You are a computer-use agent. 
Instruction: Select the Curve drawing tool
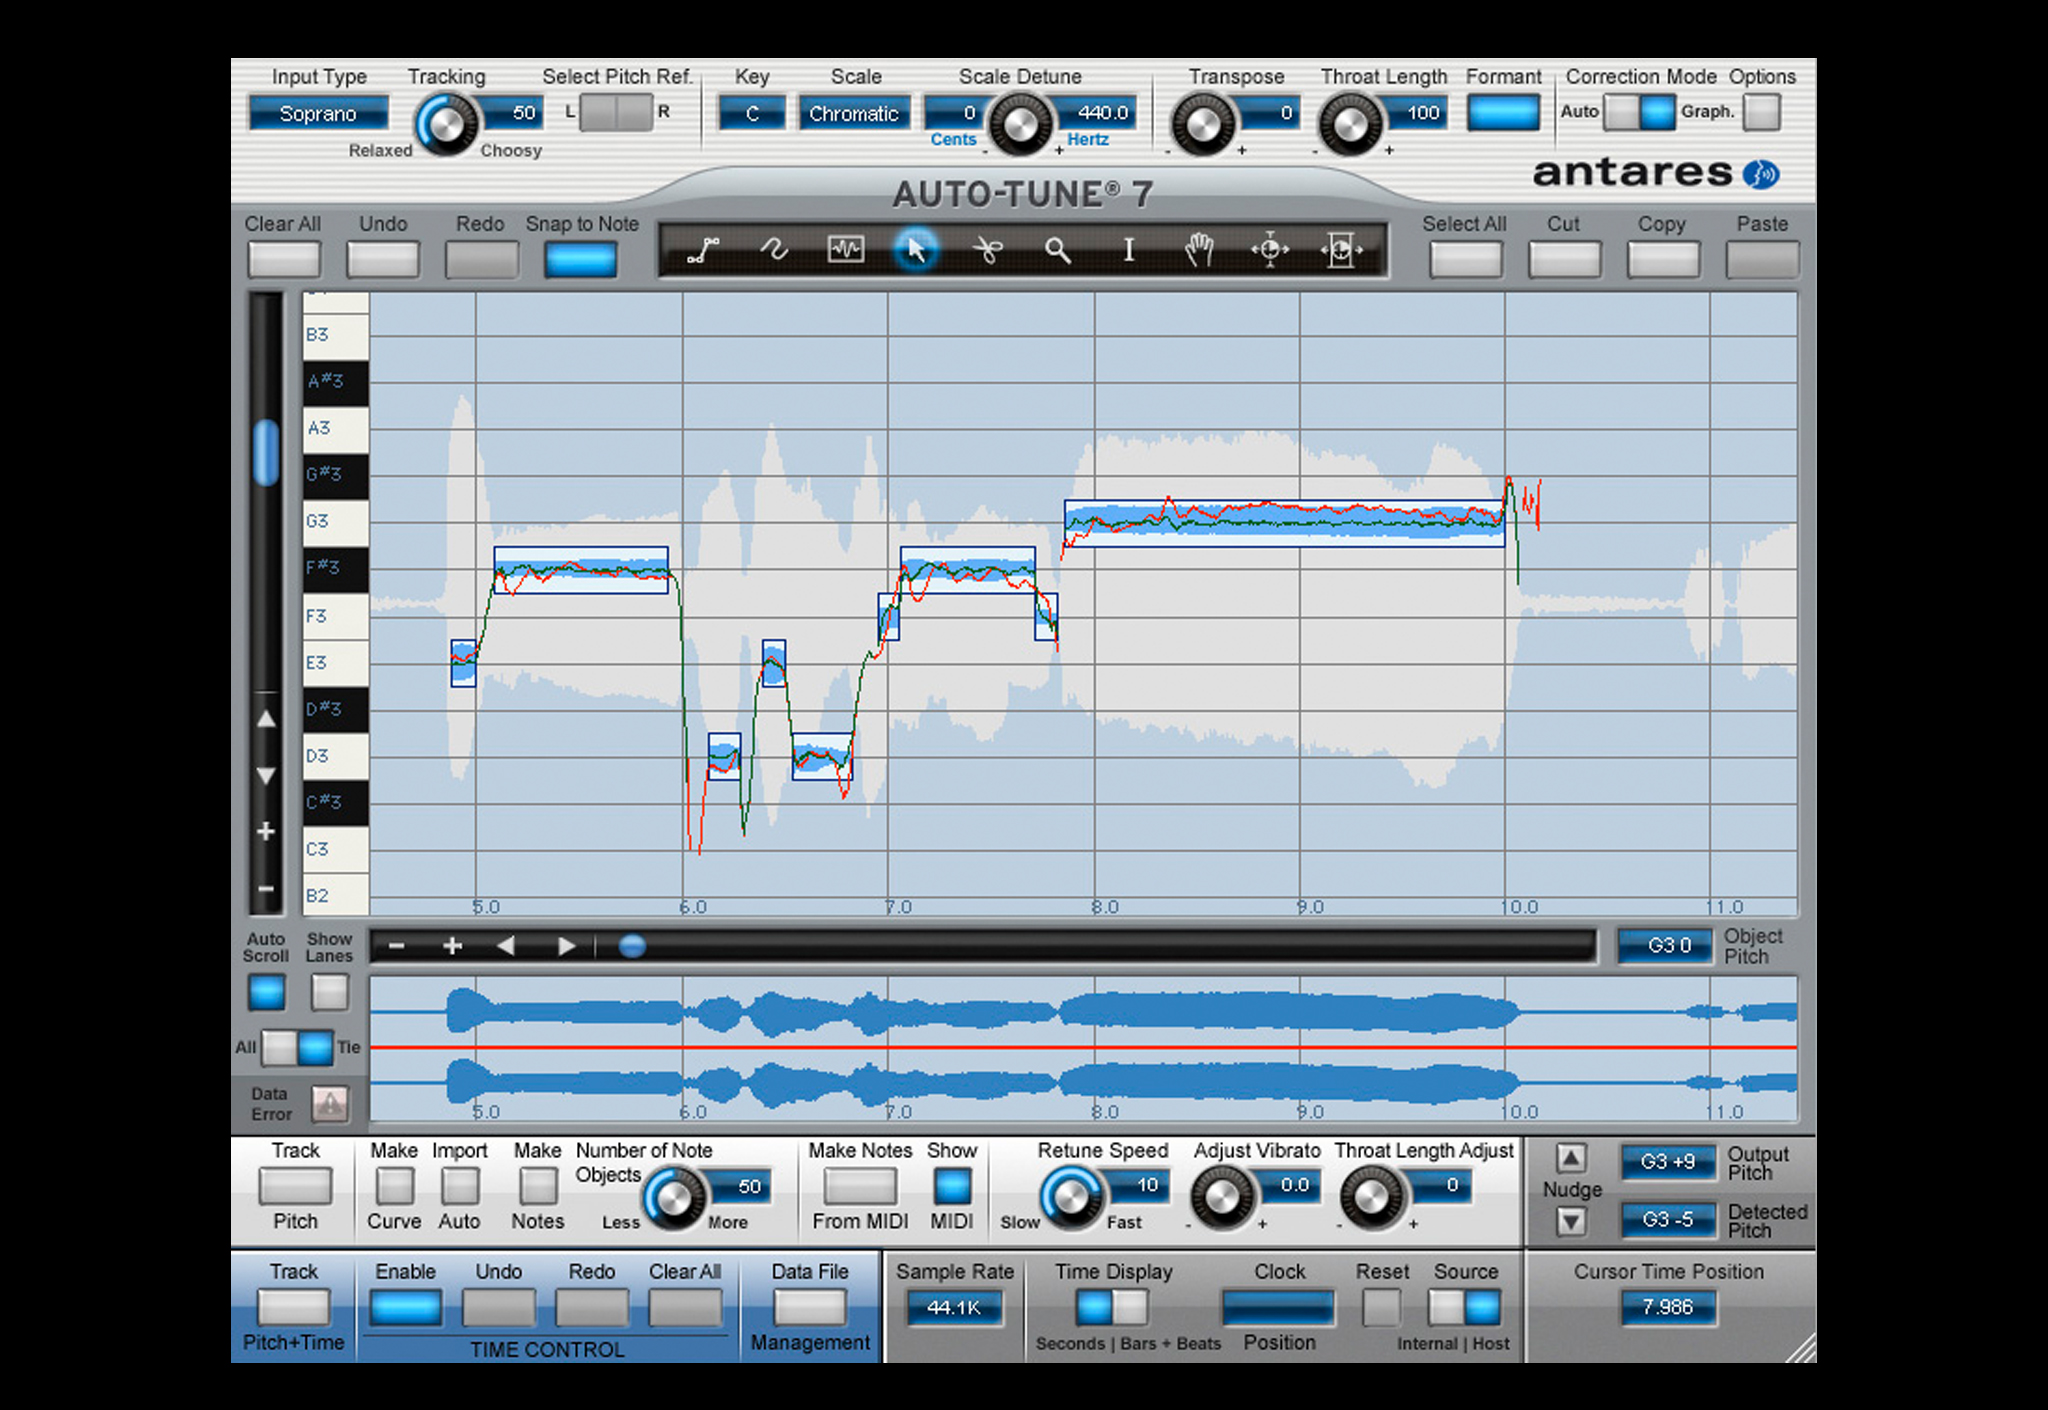774,250
